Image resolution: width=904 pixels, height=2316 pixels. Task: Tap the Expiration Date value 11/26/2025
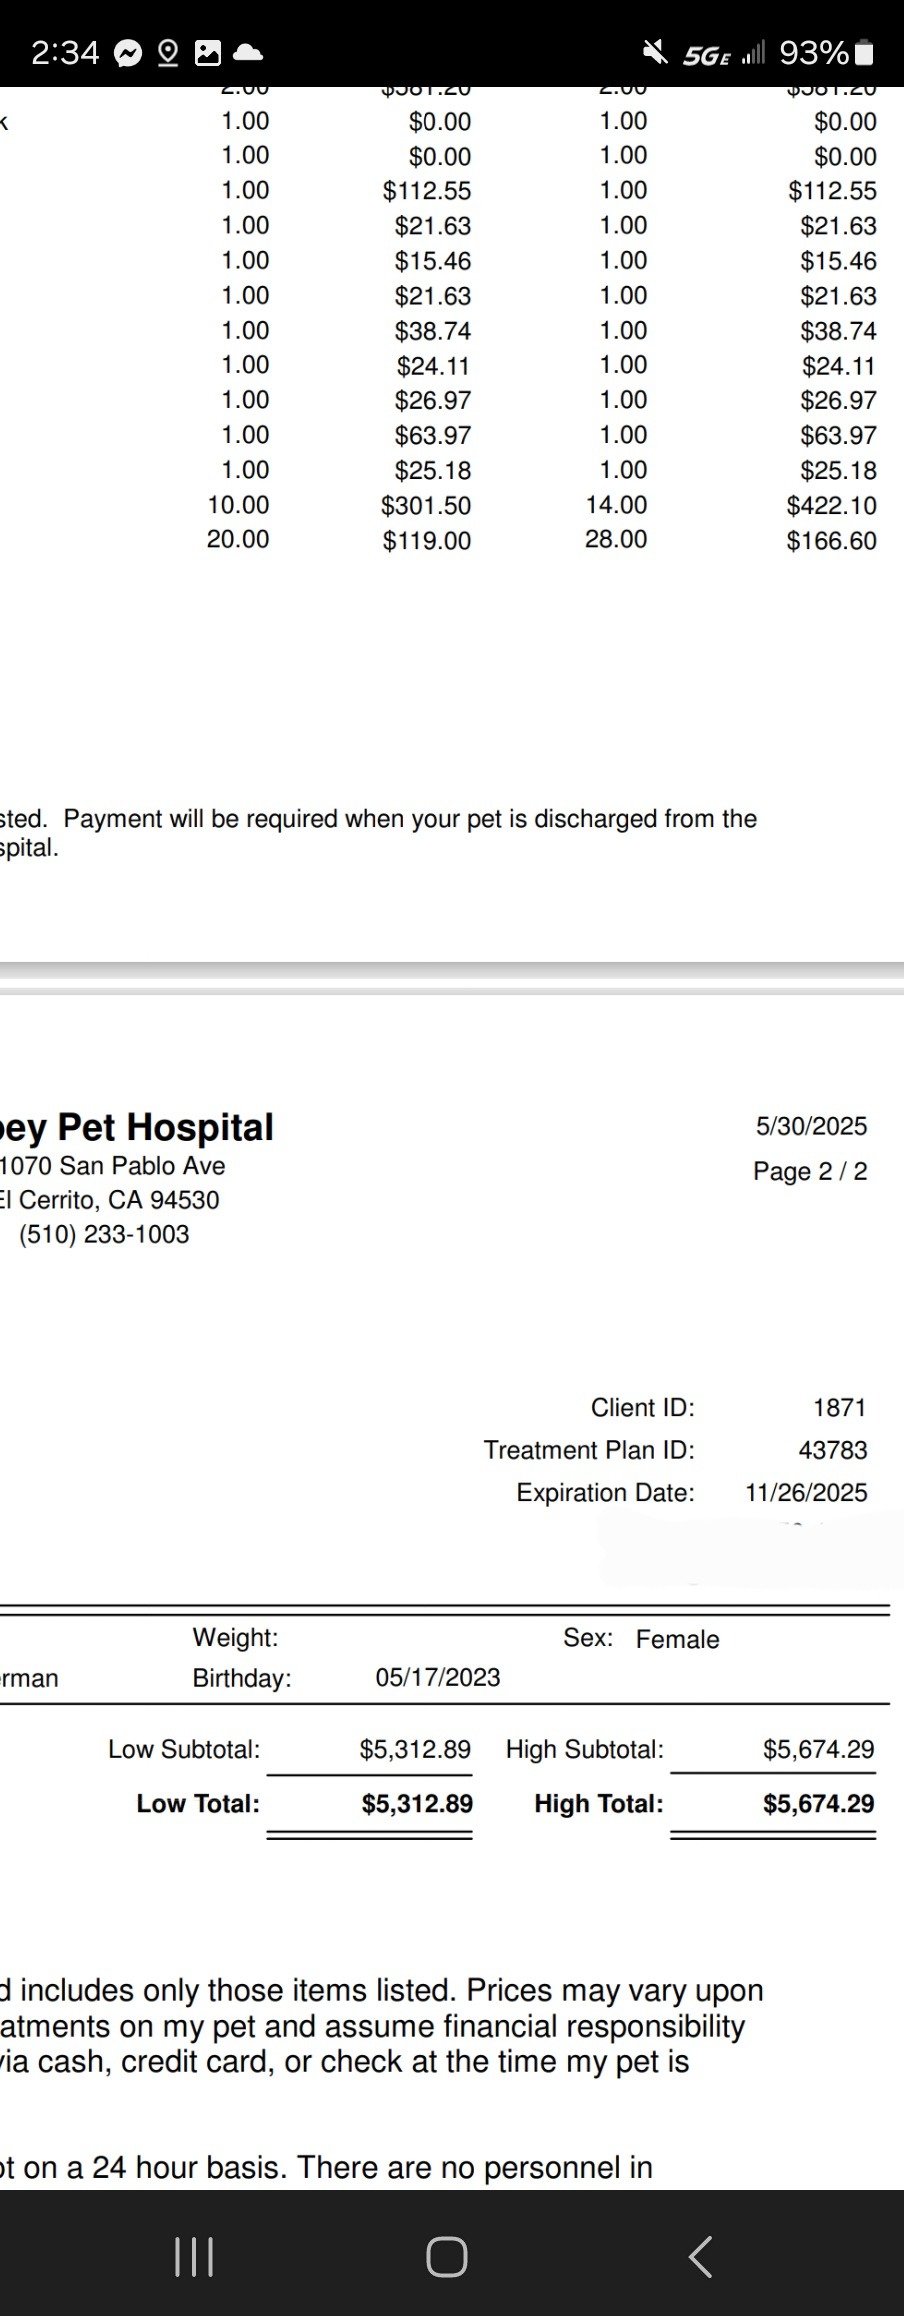pyautogui.click(x=806, y=1493)
